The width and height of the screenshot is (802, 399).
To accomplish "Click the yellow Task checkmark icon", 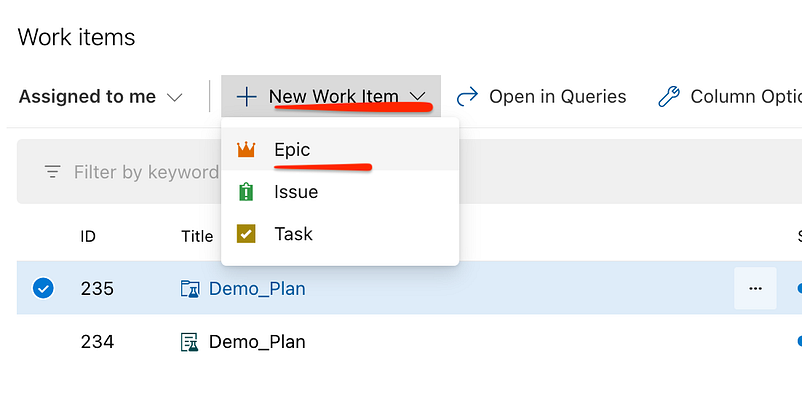I will pos(246,234).
